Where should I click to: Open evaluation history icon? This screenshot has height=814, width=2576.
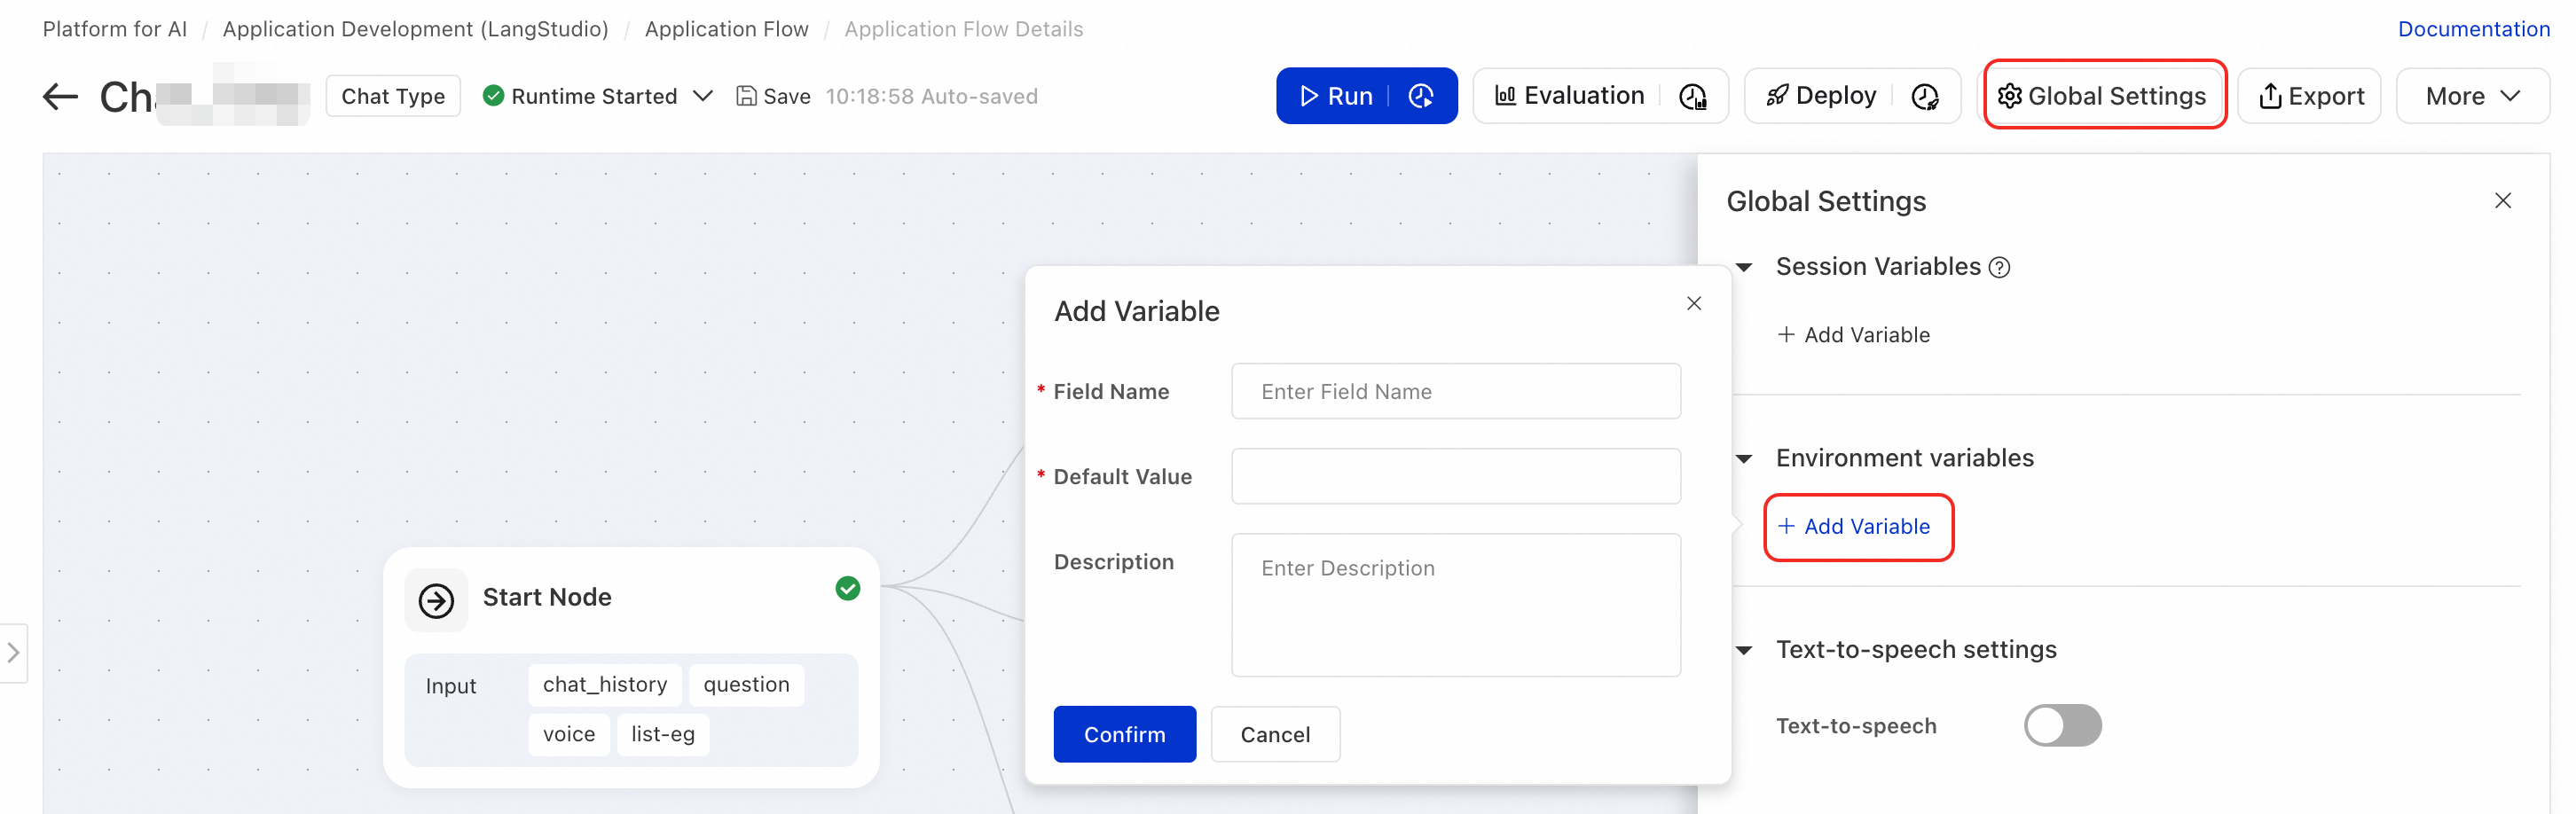point(1692,97)
